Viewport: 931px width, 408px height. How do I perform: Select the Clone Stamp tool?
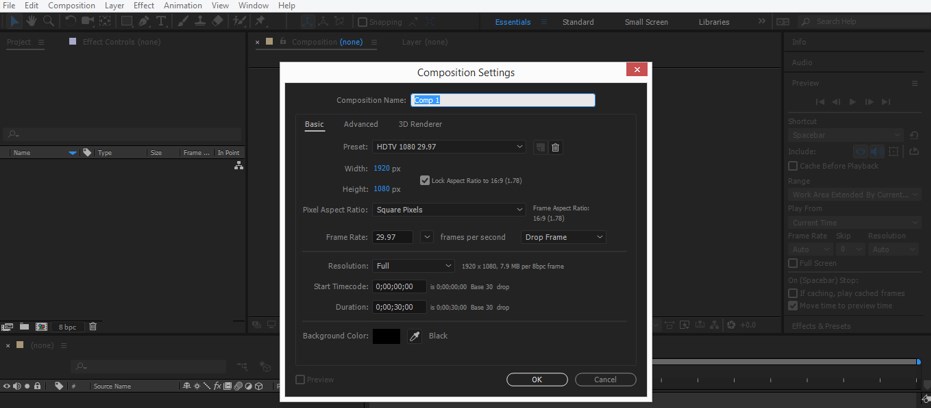click(200, 21)
